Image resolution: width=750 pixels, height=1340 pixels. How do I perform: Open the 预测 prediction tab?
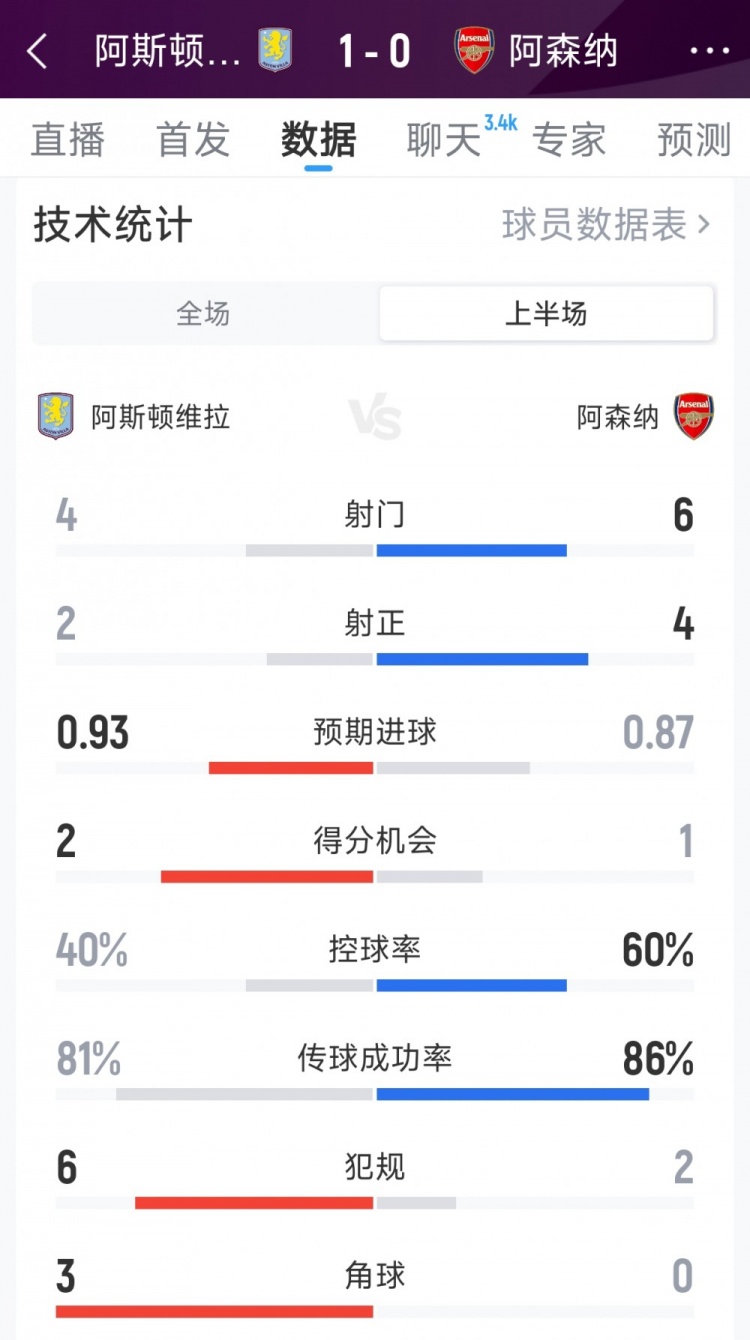point(694,141)
